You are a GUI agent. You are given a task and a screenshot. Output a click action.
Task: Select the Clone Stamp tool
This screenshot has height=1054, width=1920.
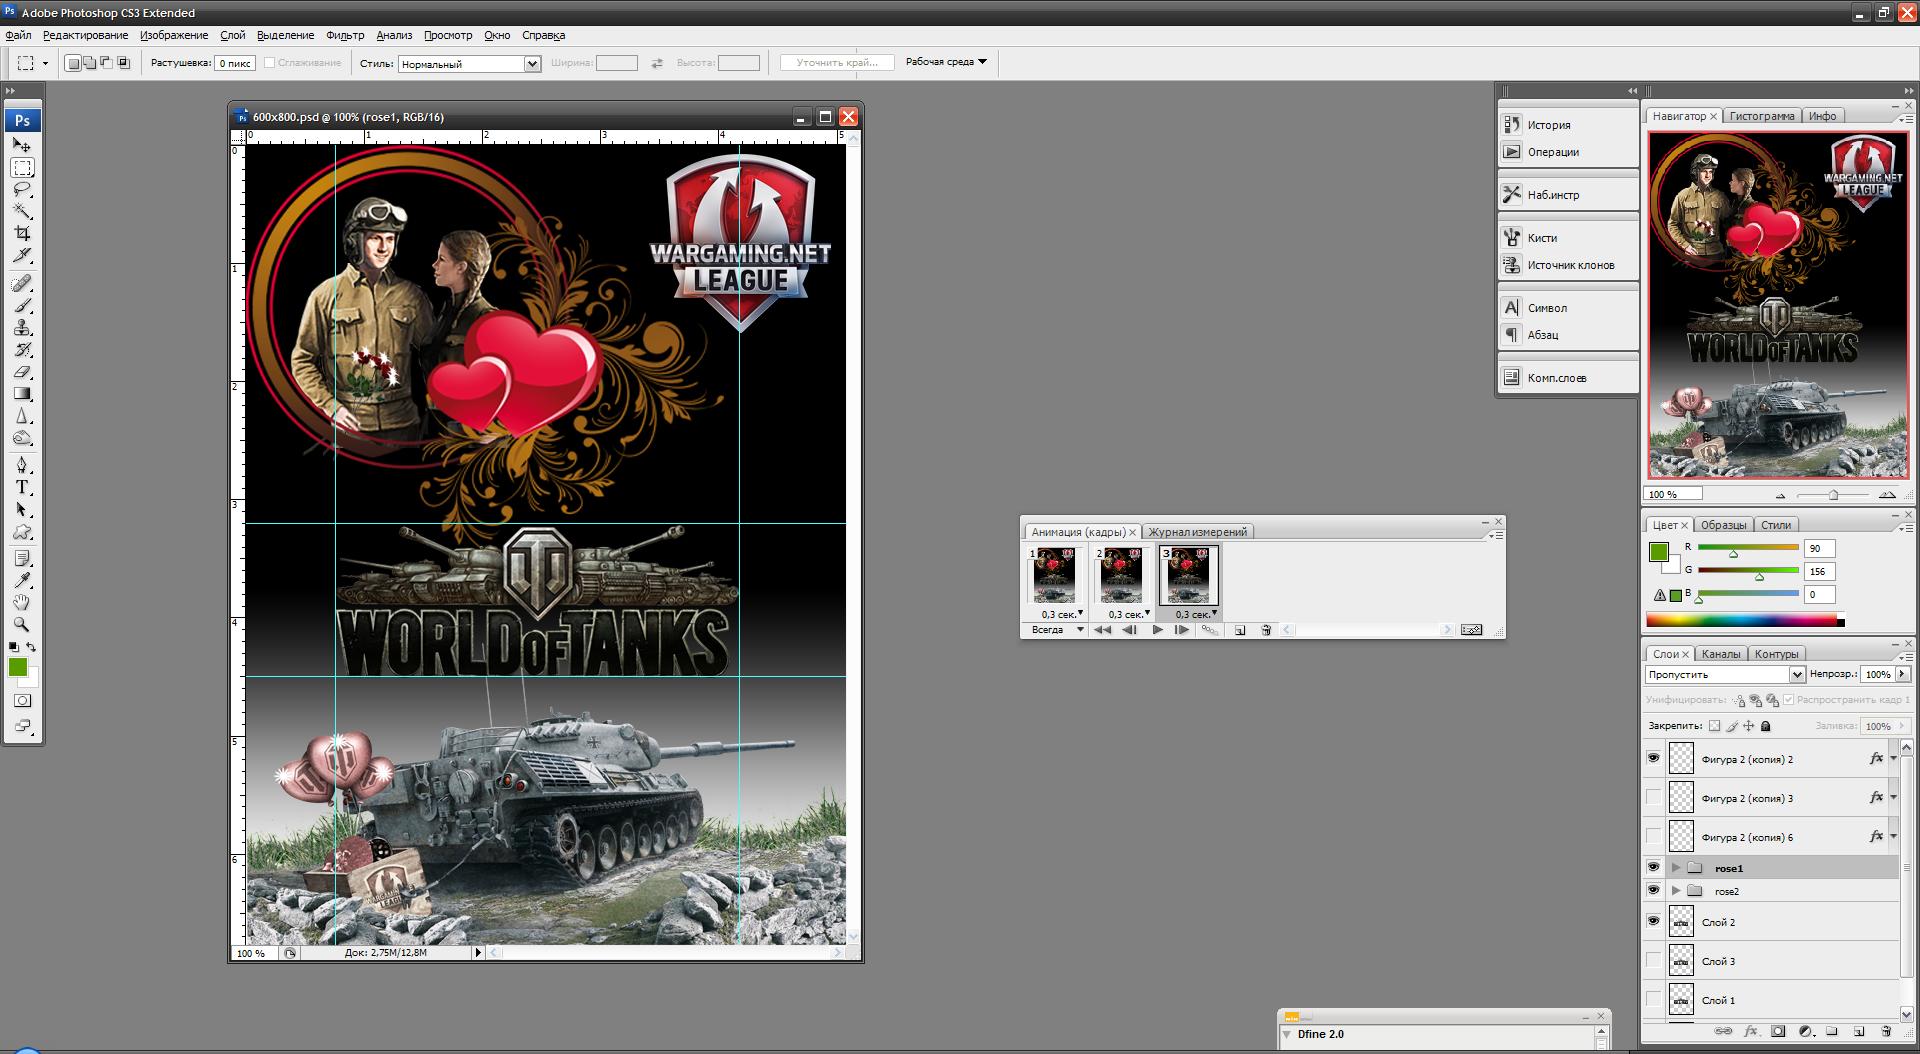(x=22, y=327)
